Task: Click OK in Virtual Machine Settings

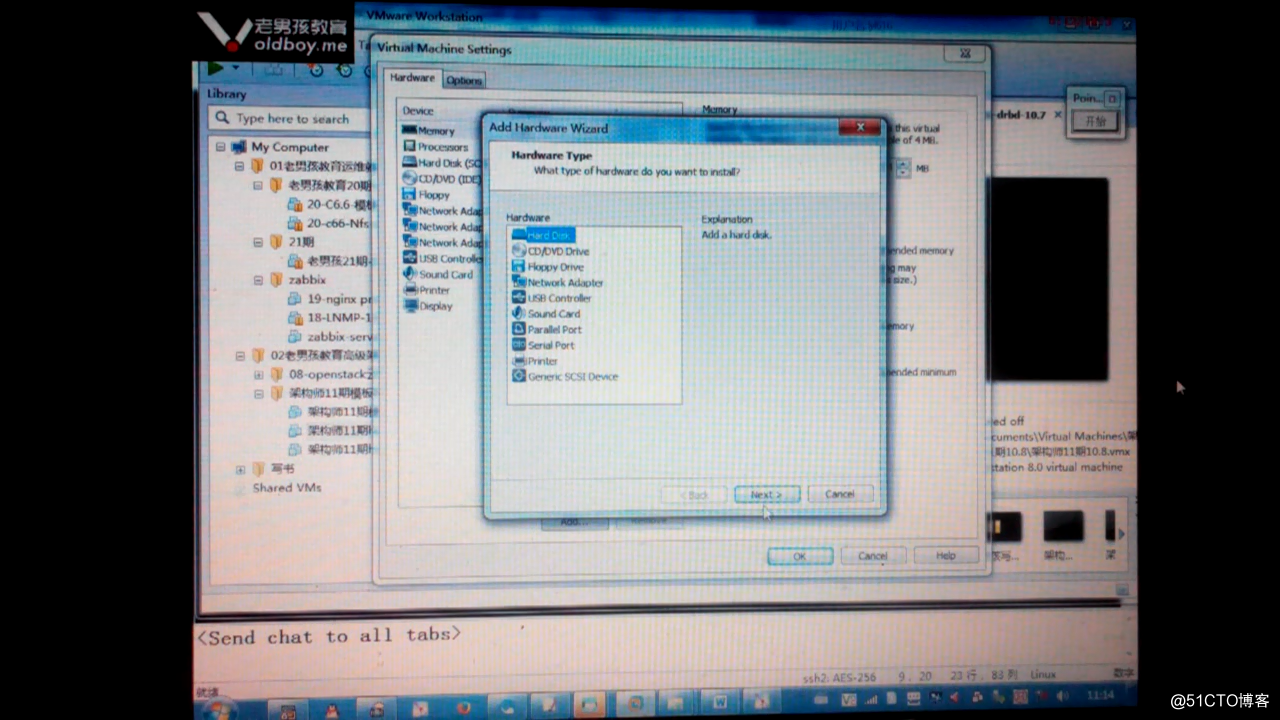Action: pyautogui.click(x=800, y=556)
